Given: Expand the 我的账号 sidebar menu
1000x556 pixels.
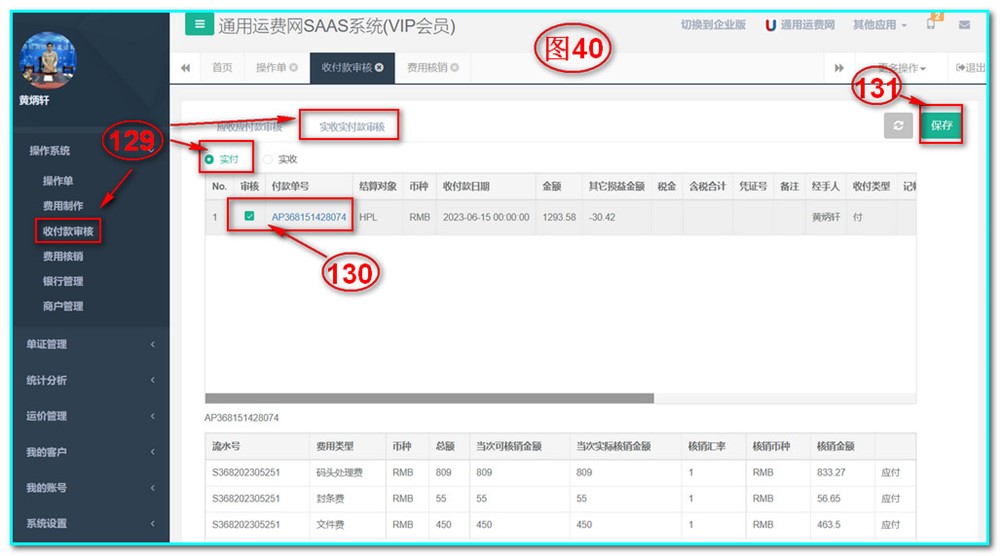Looking at the screenshot, I should [90, 488].
